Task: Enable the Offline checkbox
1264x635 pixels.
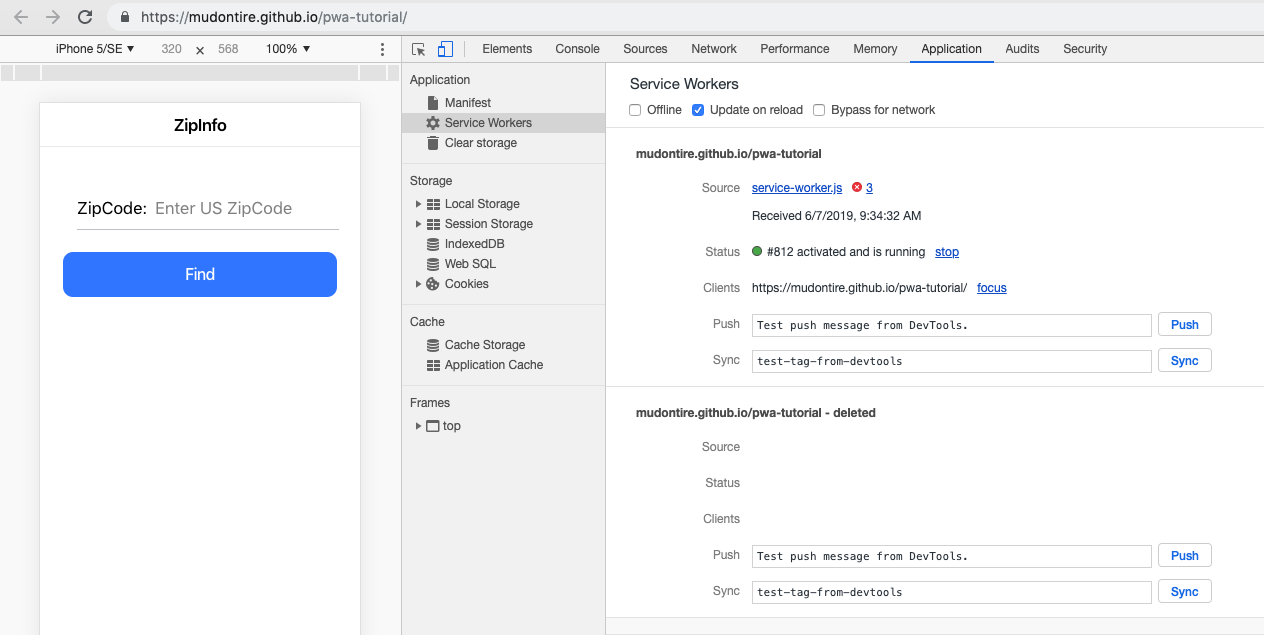Action: (635, 110)
